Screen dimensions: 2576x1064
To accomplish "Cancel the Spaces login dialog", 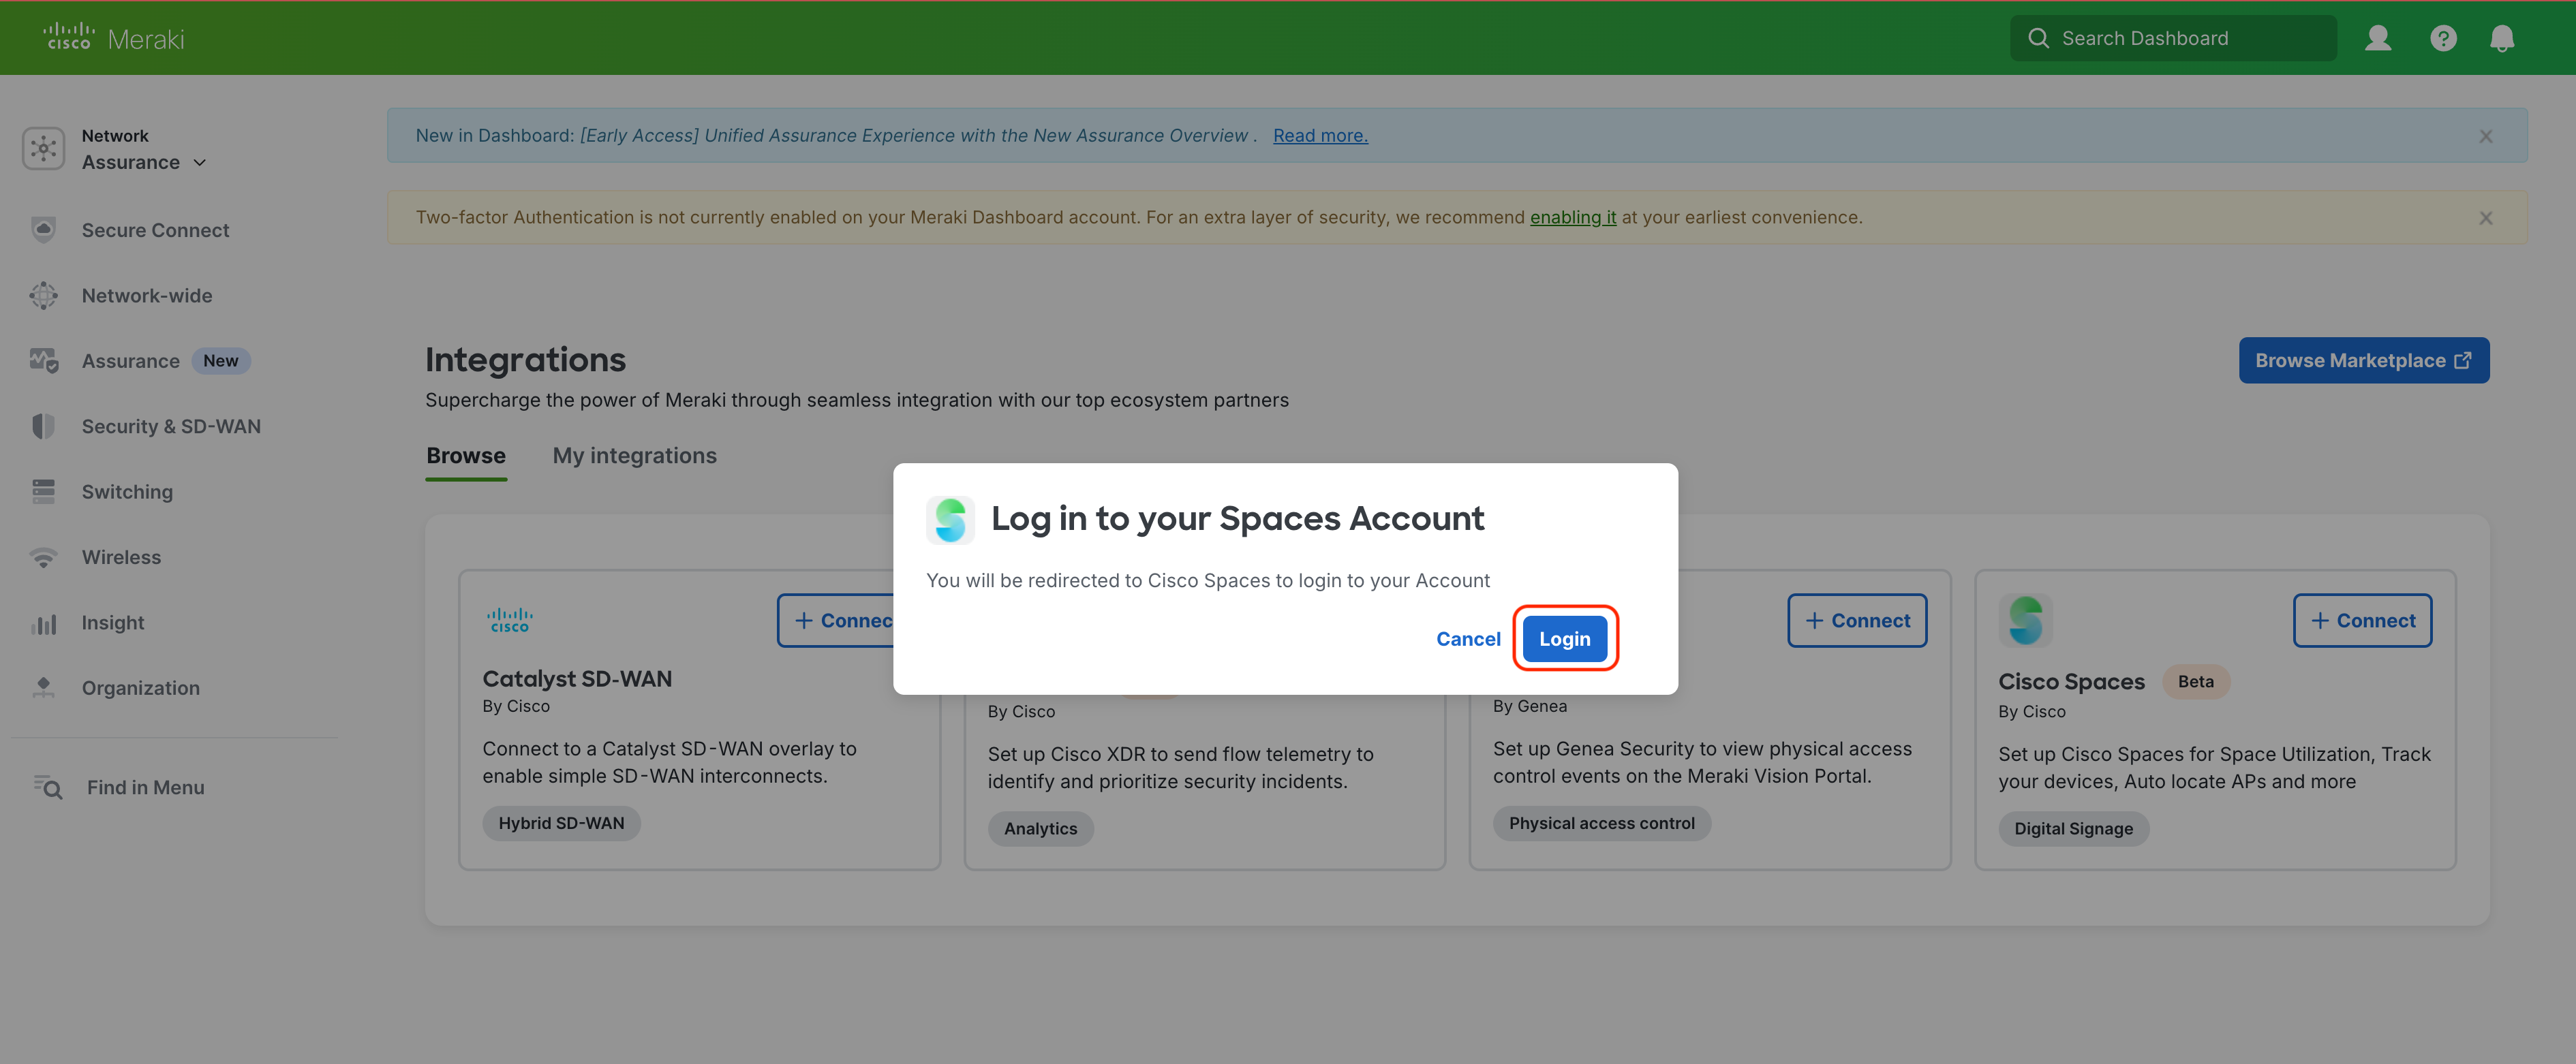I will point(1467,639).
